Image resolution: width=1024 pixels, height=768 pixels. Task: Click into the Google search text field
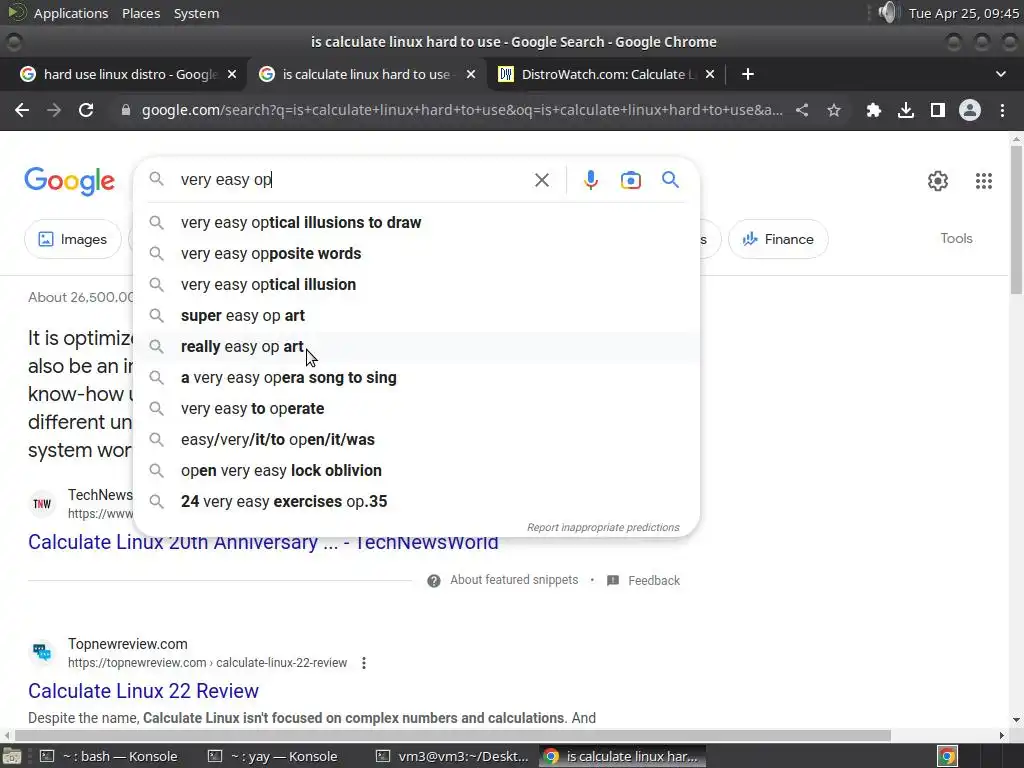353,180
